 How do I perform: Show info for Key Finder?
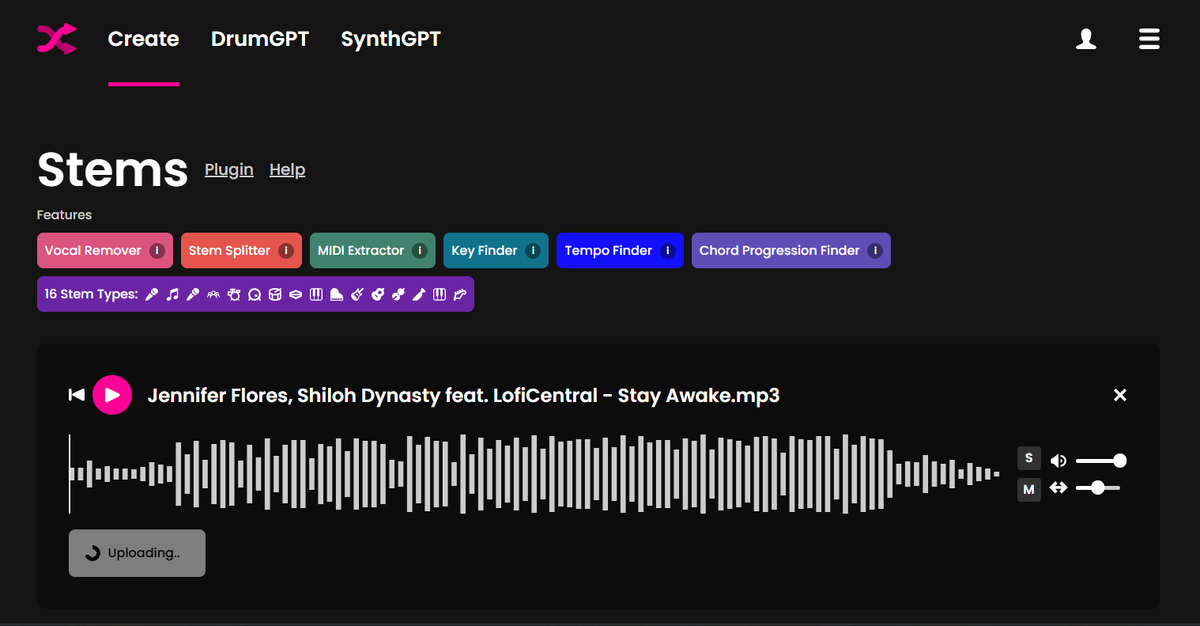[533, 251]
